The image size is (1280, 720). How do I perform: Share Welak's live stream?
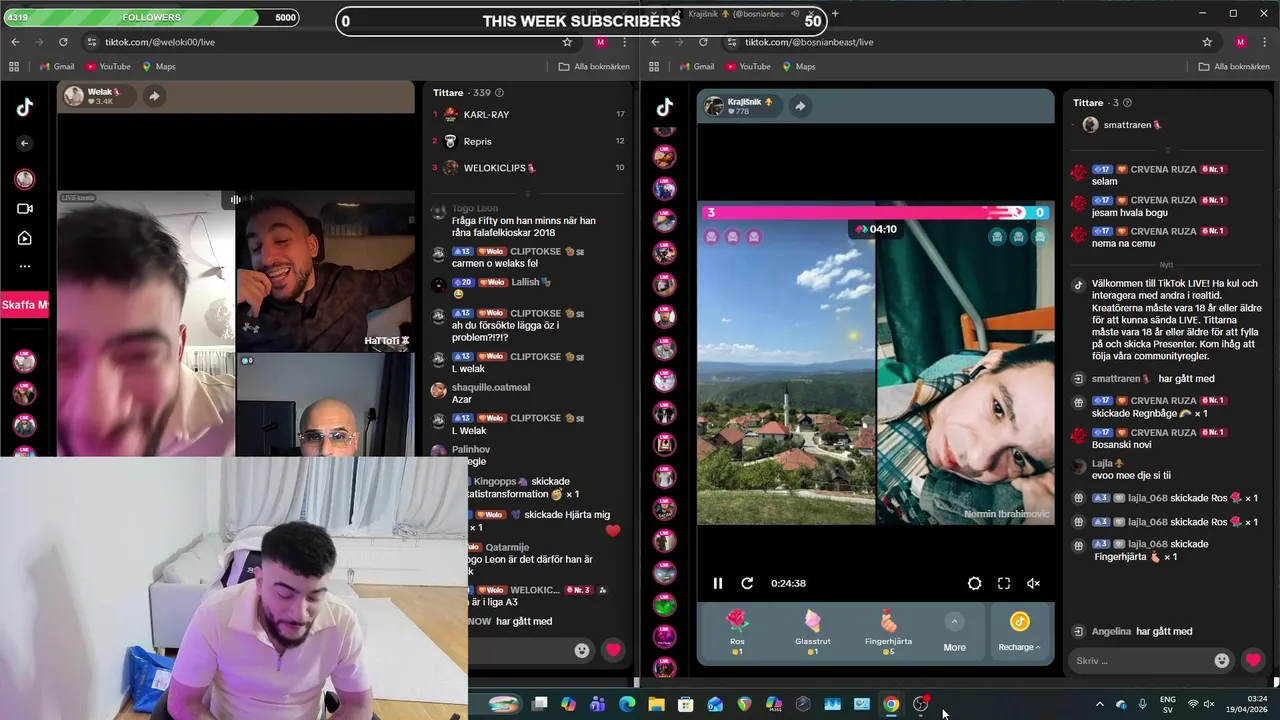(154, 96)
